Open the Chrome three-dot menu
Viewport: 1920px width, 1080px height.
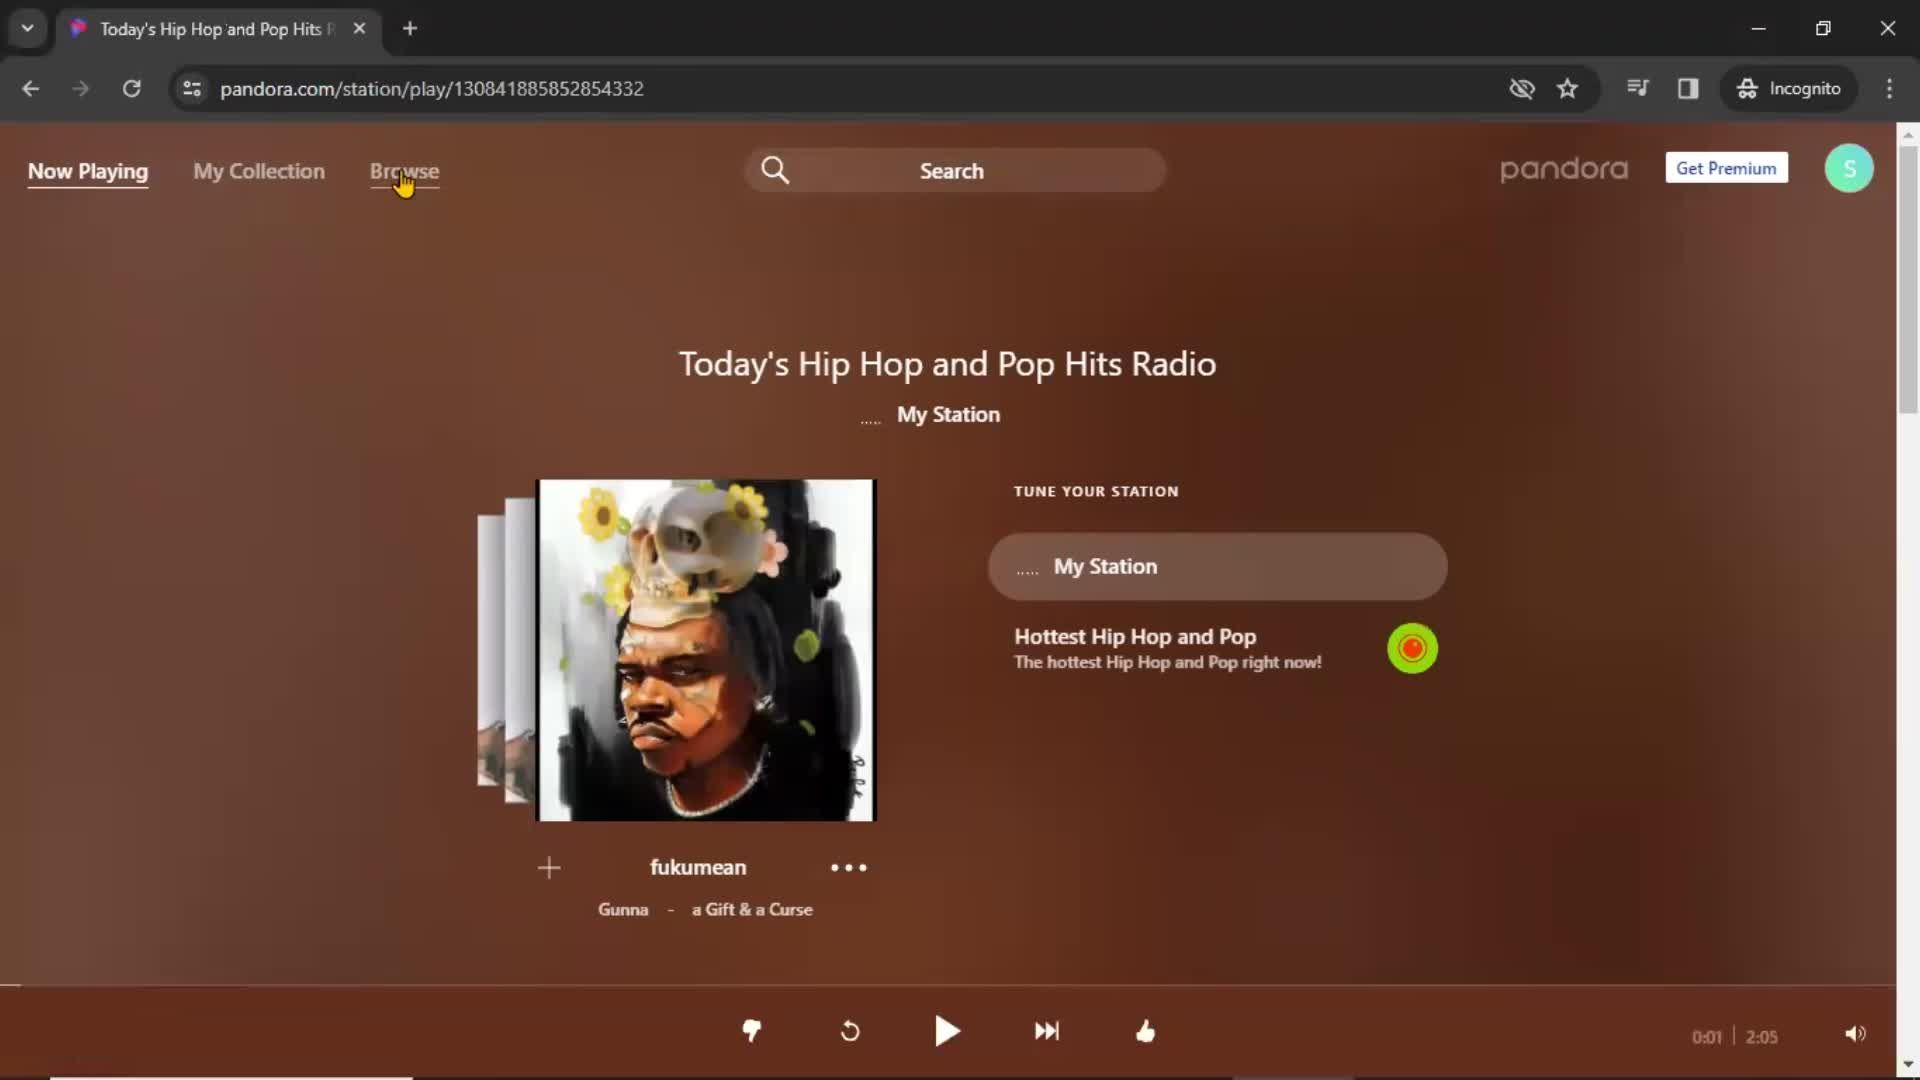click(x=1889, y=88)
